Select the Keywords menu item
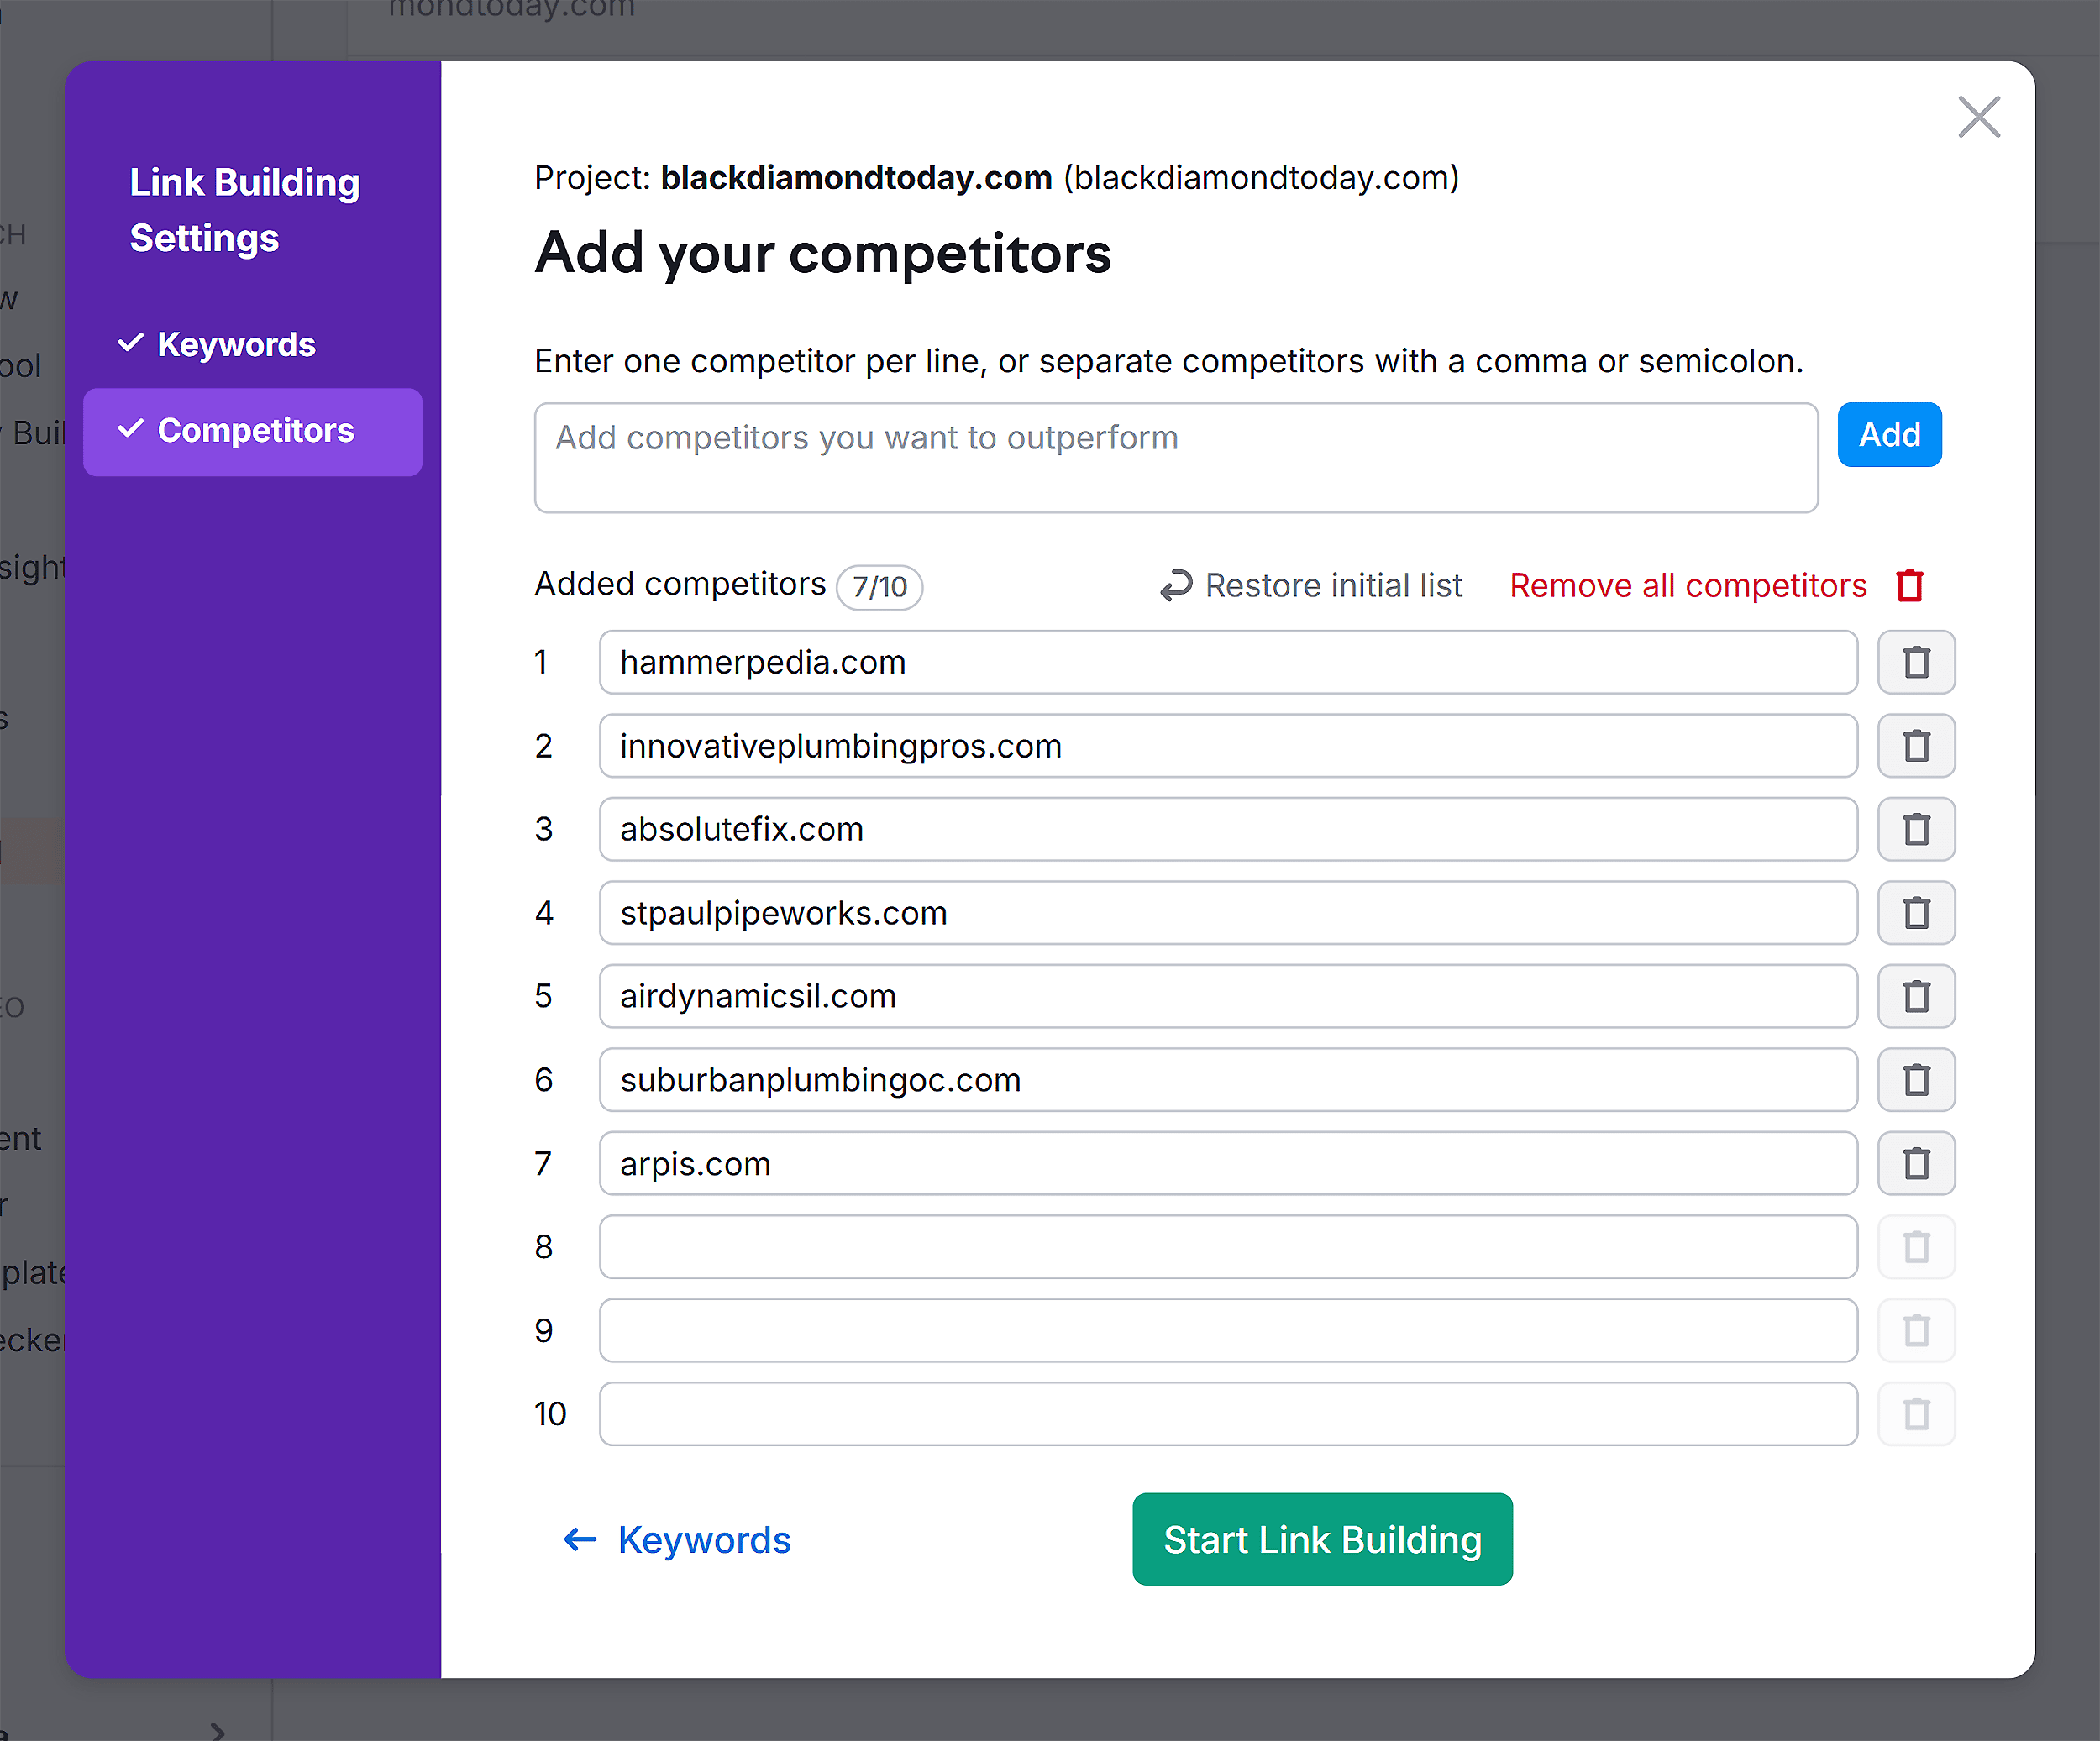The height and width of the screenshot is (1741, 2100). [237, 343]
